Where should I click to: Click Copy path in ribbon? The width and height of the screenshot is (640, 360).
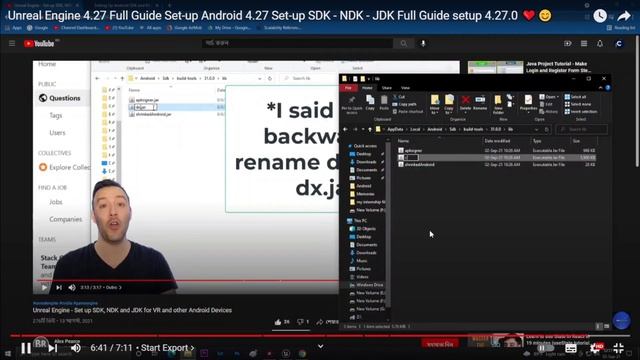(x=404, y=104)
